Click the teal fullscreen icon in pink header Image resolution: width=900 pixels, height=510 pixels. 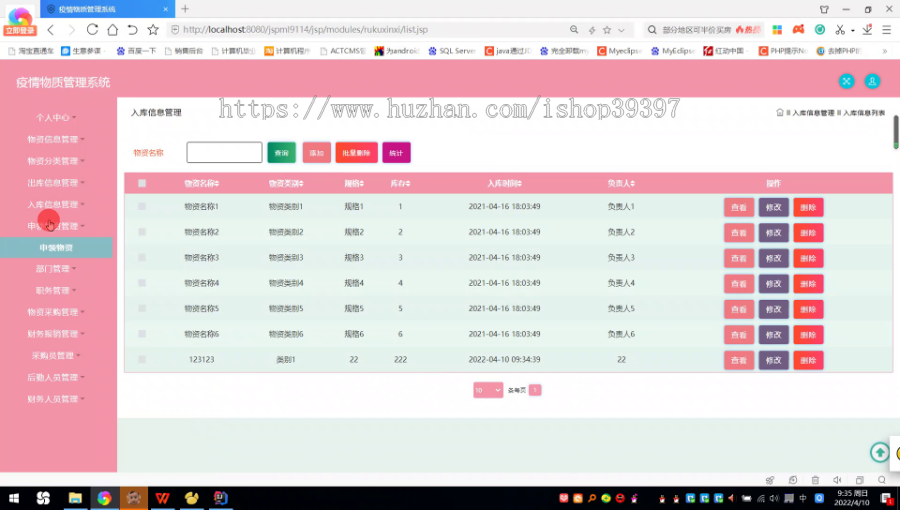(x=846, y=81)
